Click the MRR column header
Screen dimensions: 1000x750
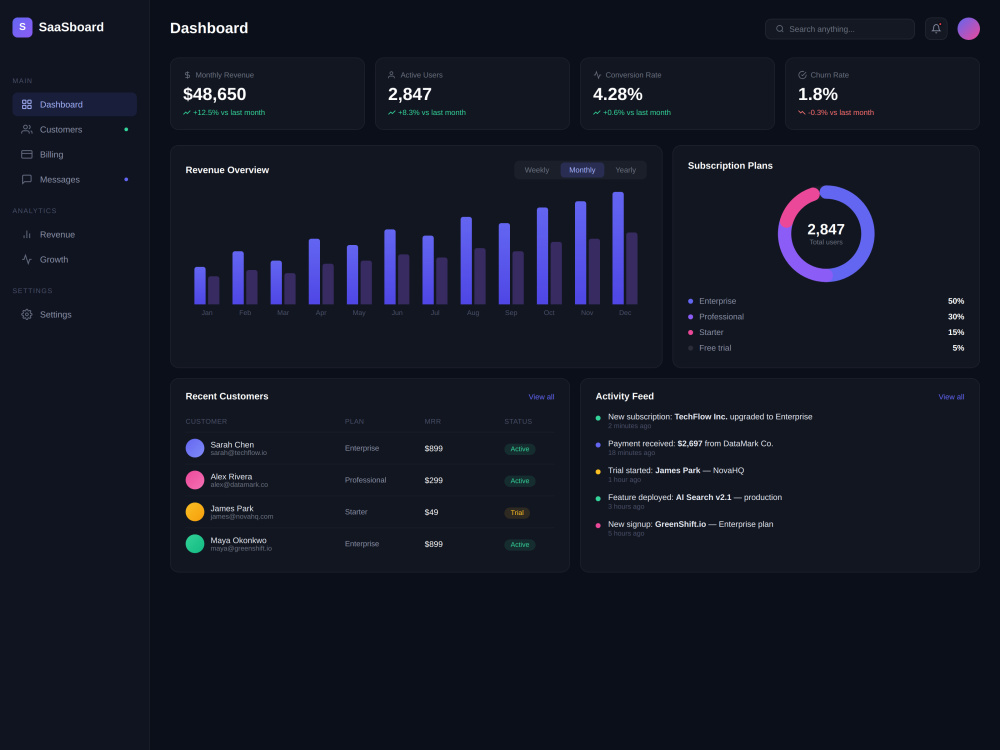pyautogui.click(x=432, y=422)
